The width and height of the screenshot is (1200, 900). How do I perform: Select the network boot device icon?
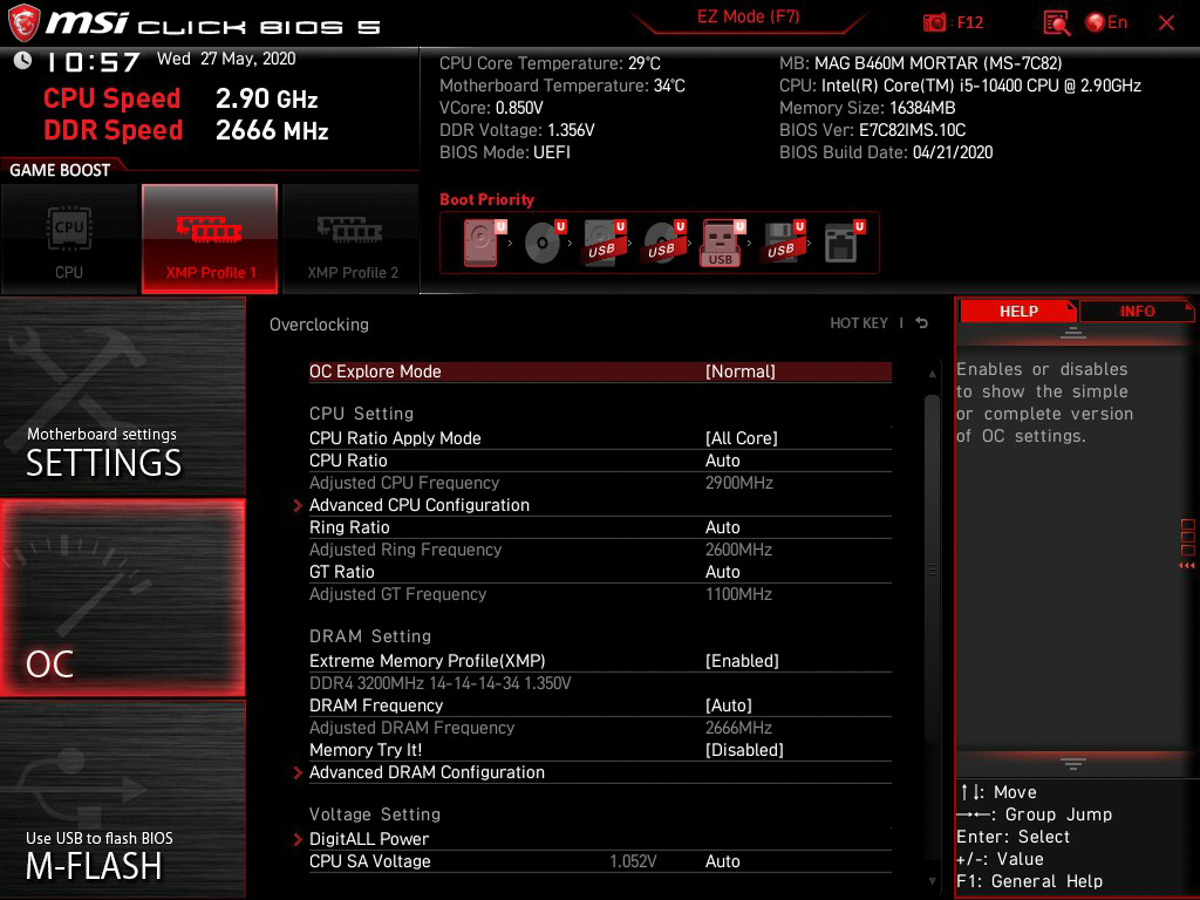click(843, 243)
